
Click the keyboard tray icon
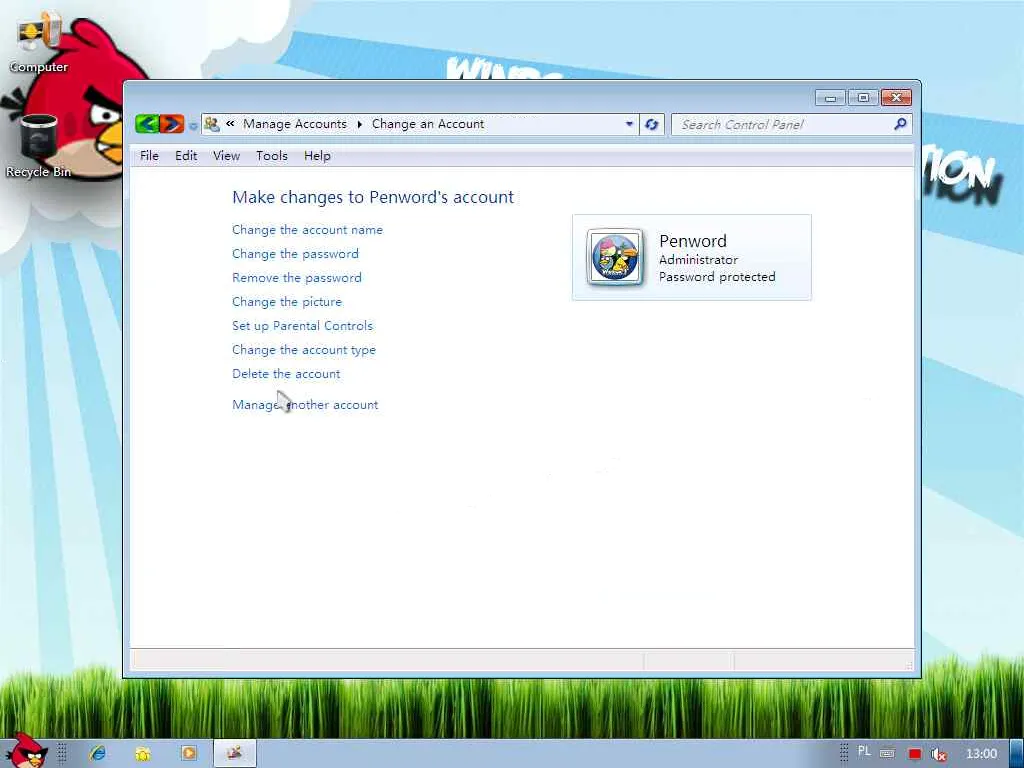(887, 754)
